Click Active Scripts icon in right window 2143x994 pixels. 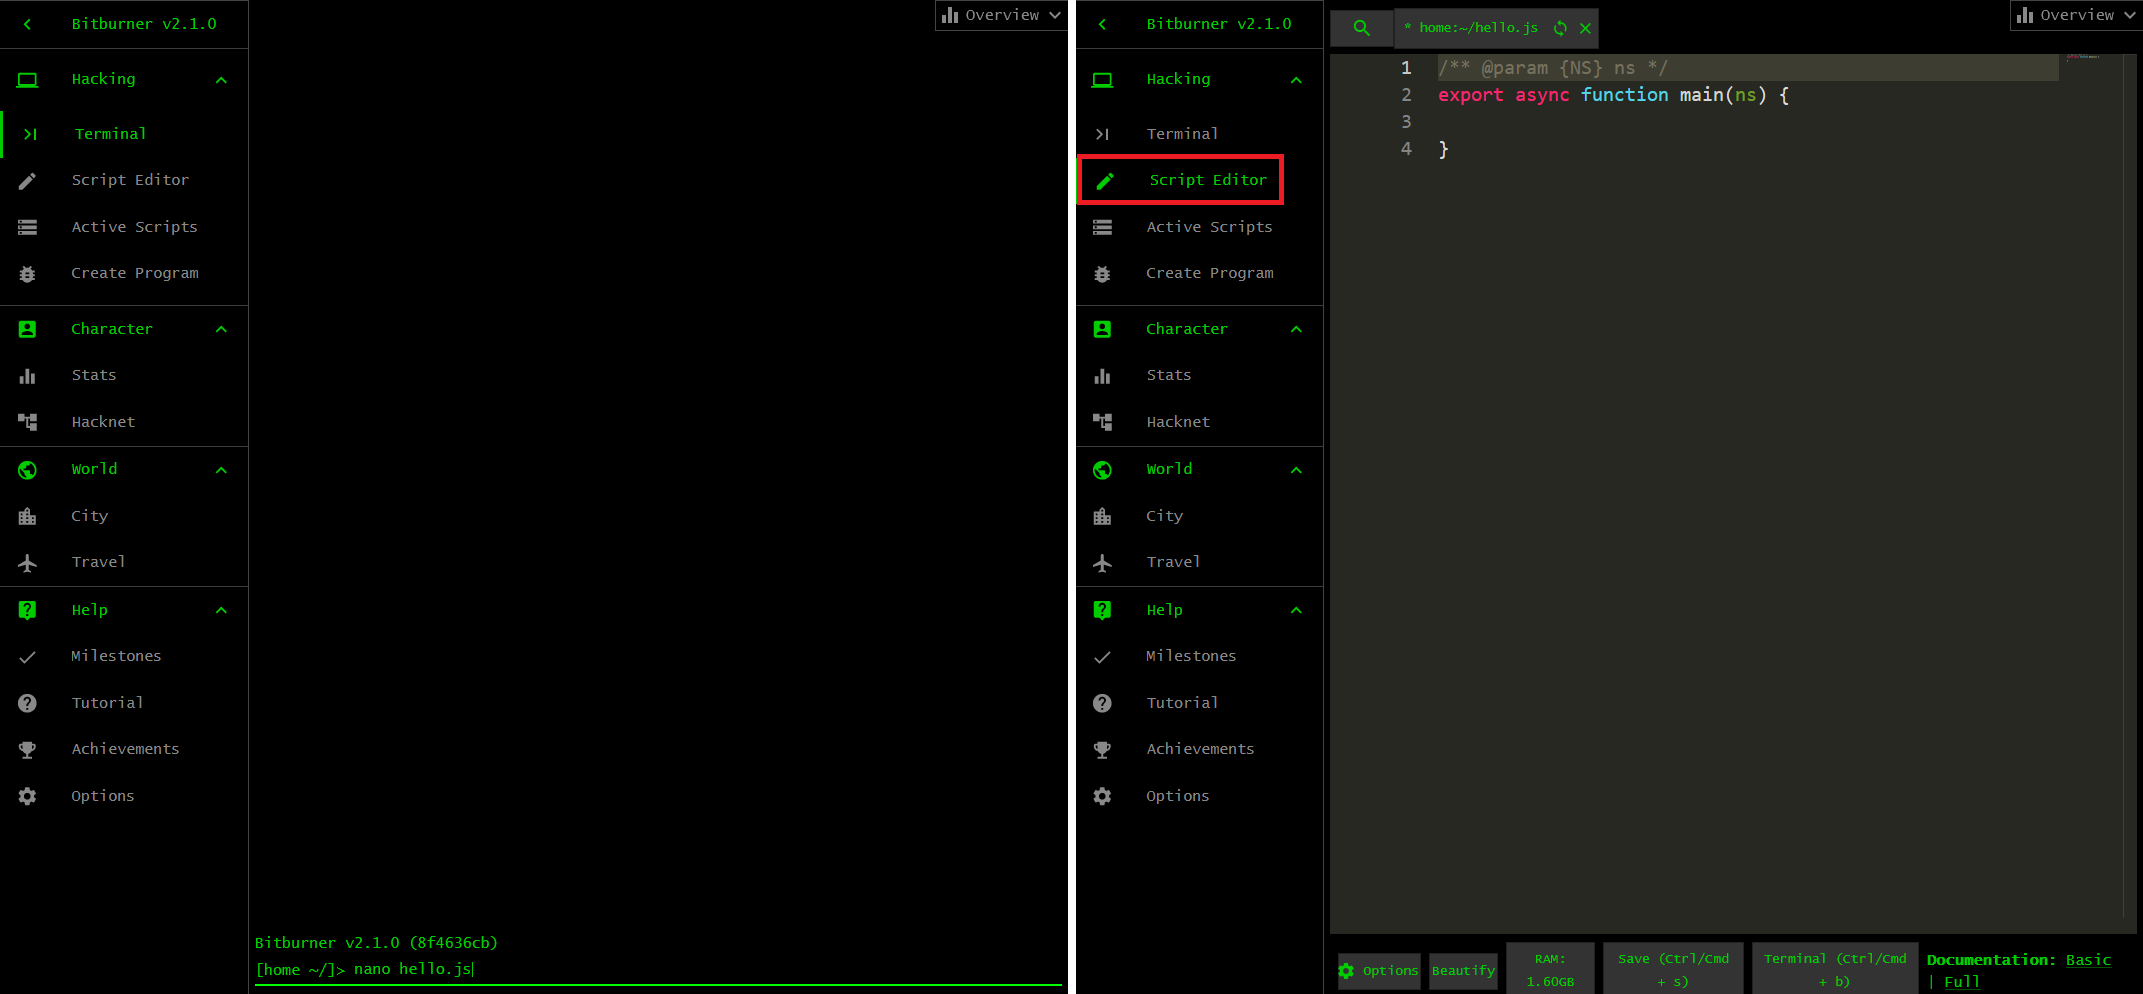(x=1102, y=227)
